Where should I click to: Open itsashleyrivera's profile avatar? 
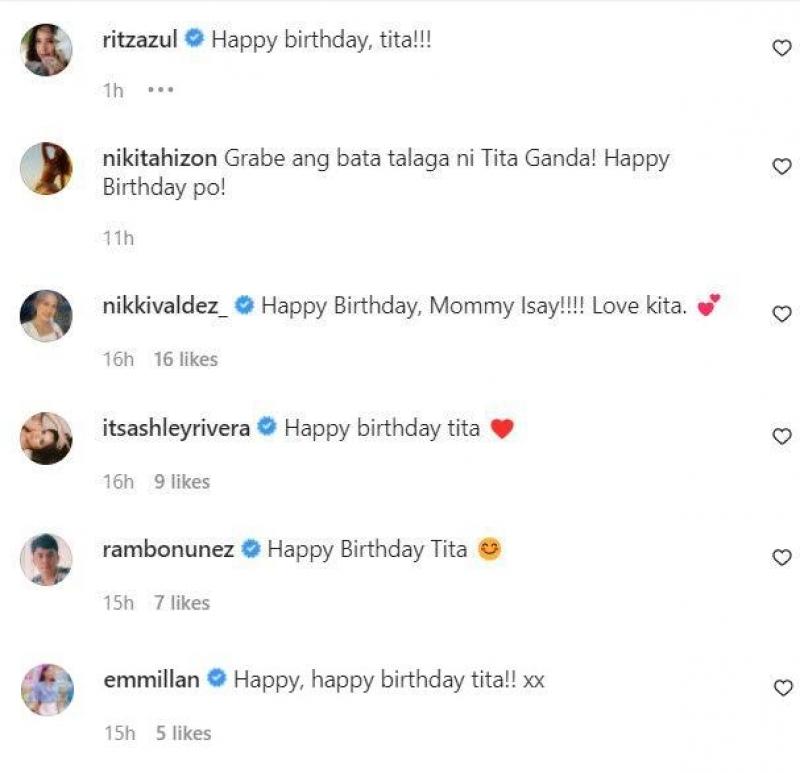coord(46,438)
